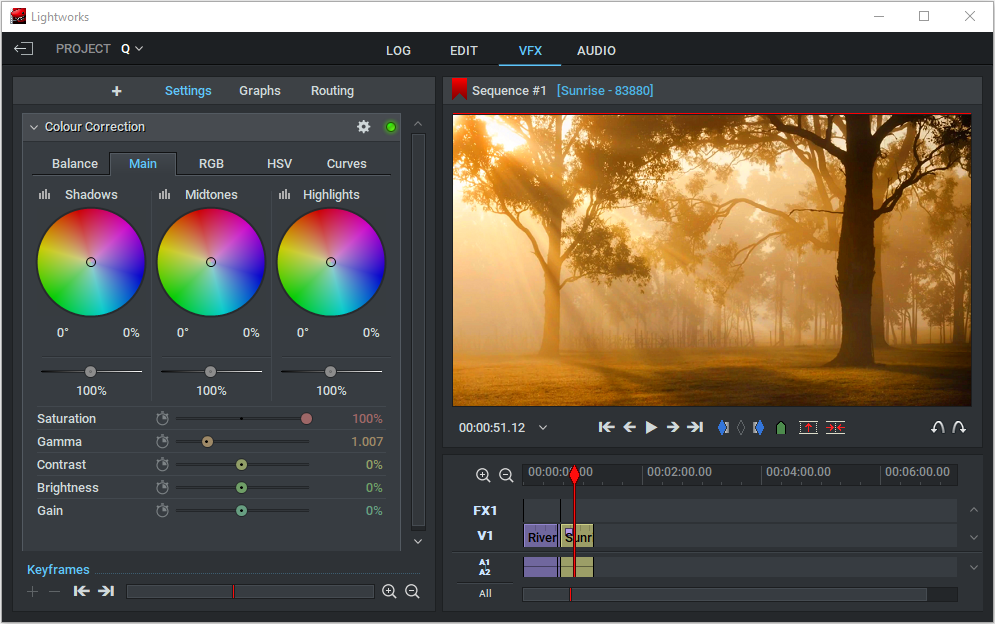Jump to sequence end in viewer
This screenshot has height=624, width=995.
(695, 427)
